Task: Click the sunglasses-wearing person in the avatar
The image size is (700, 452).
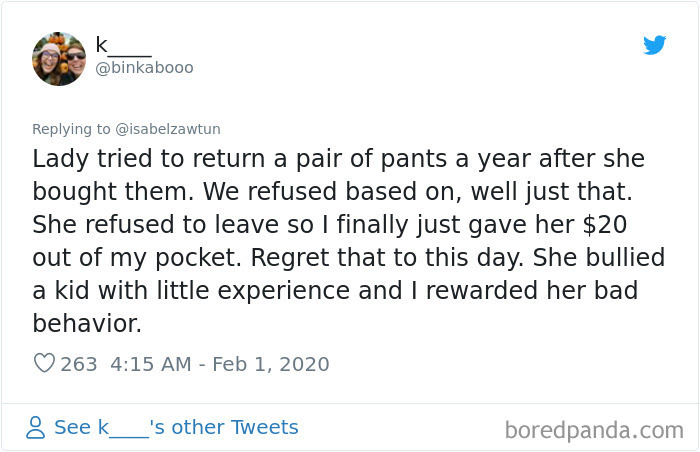Action: (75, 59)
